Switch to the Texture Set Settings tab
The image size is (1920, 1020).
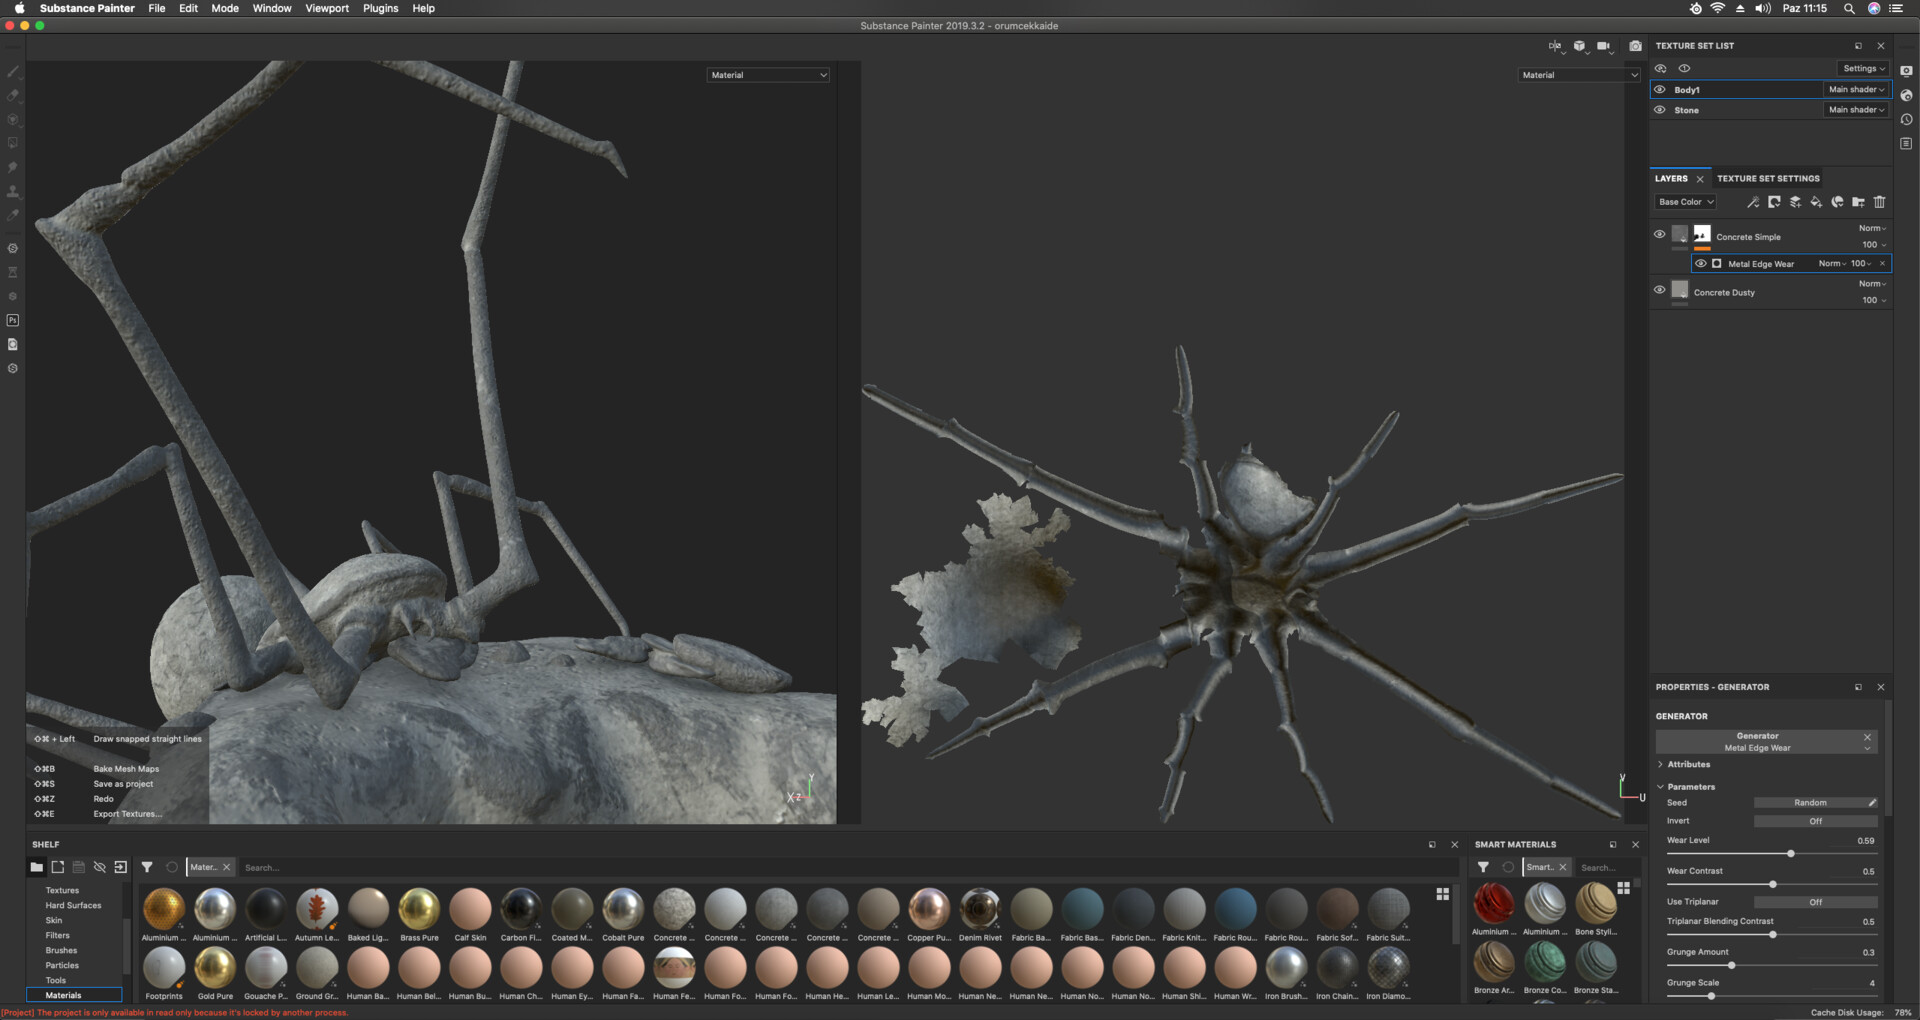pos(1768,179)
